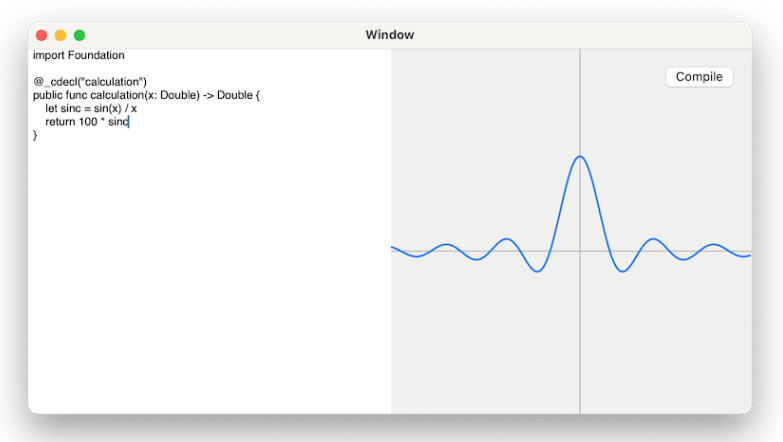Viewport: 783px width, 442px height.
Task: Click the closing brace of the function
Action: tap(35, 135)
